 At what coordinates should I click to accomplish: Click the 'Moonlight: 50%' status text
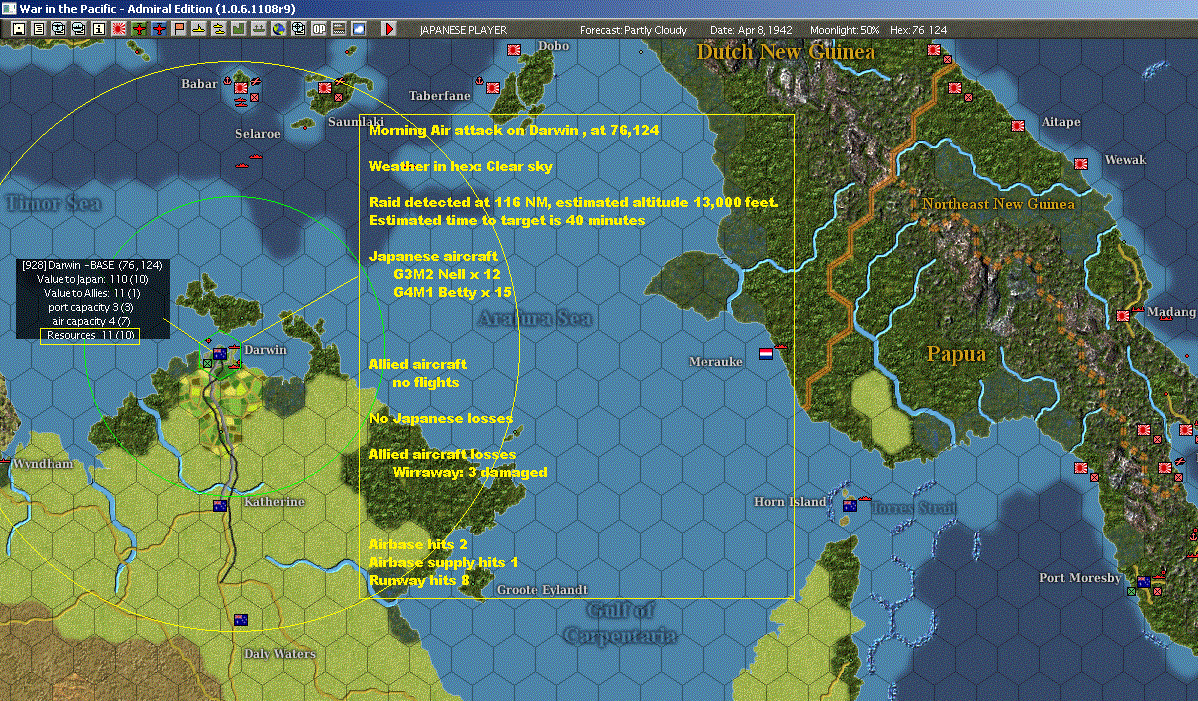[x=844, y=30]
